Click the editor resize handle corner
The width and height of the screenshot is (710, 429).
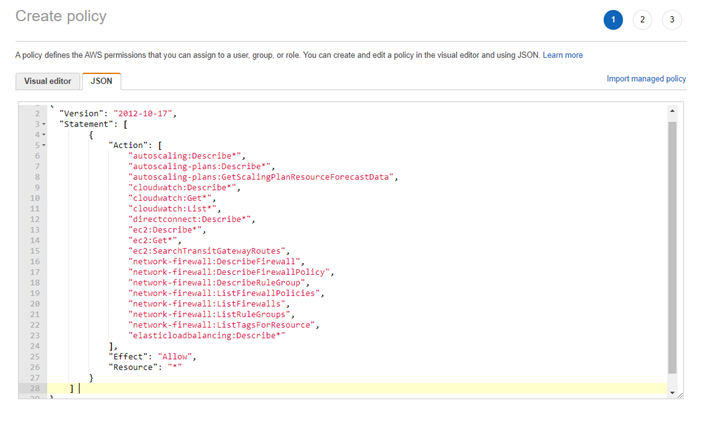(680, 396)
